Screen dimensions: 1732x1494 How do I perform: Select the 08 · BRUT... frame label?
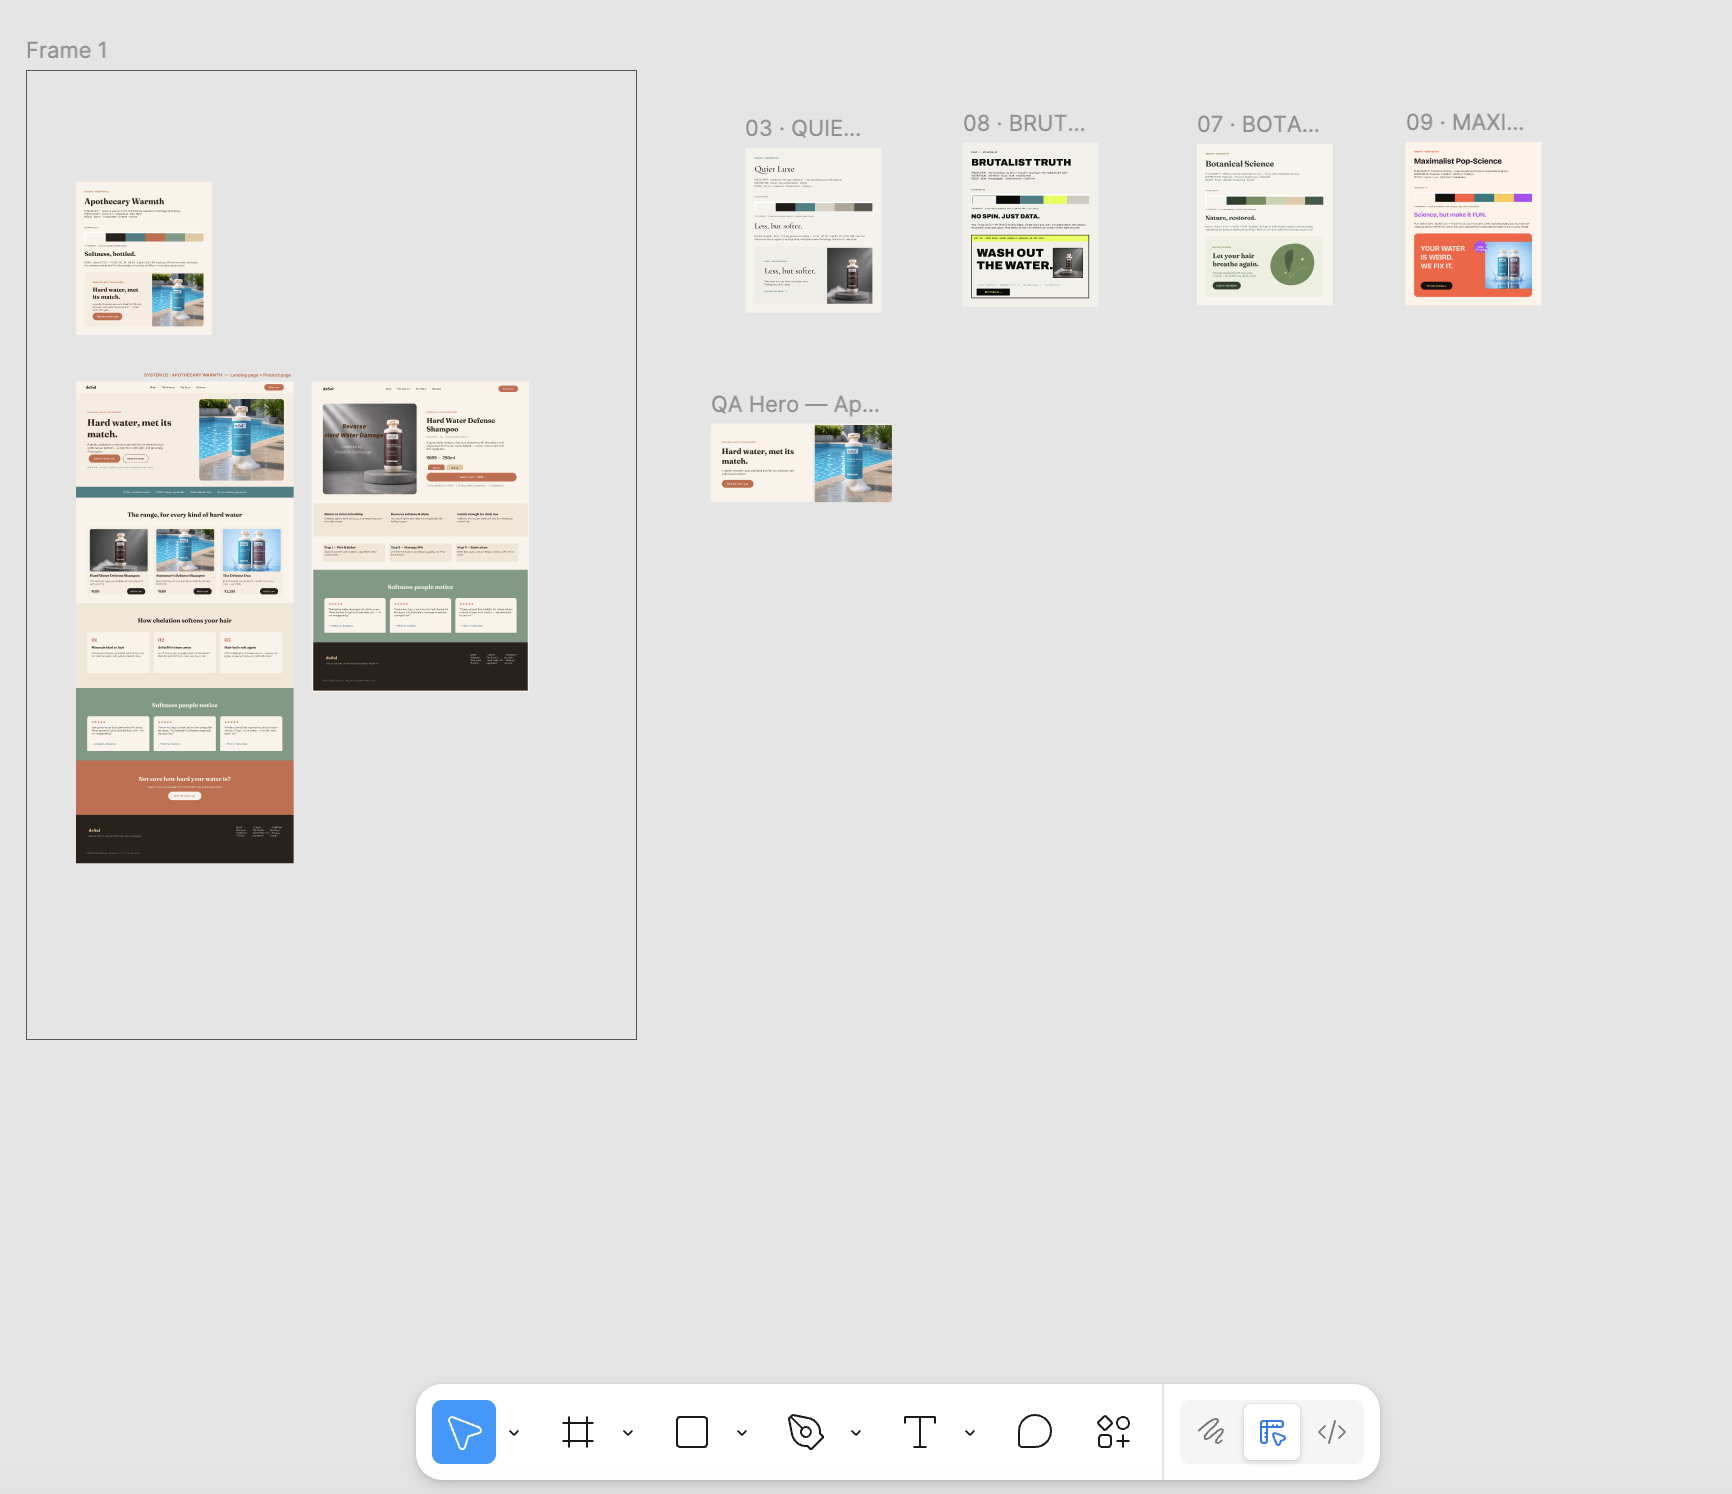click(x=1024, y=123)
